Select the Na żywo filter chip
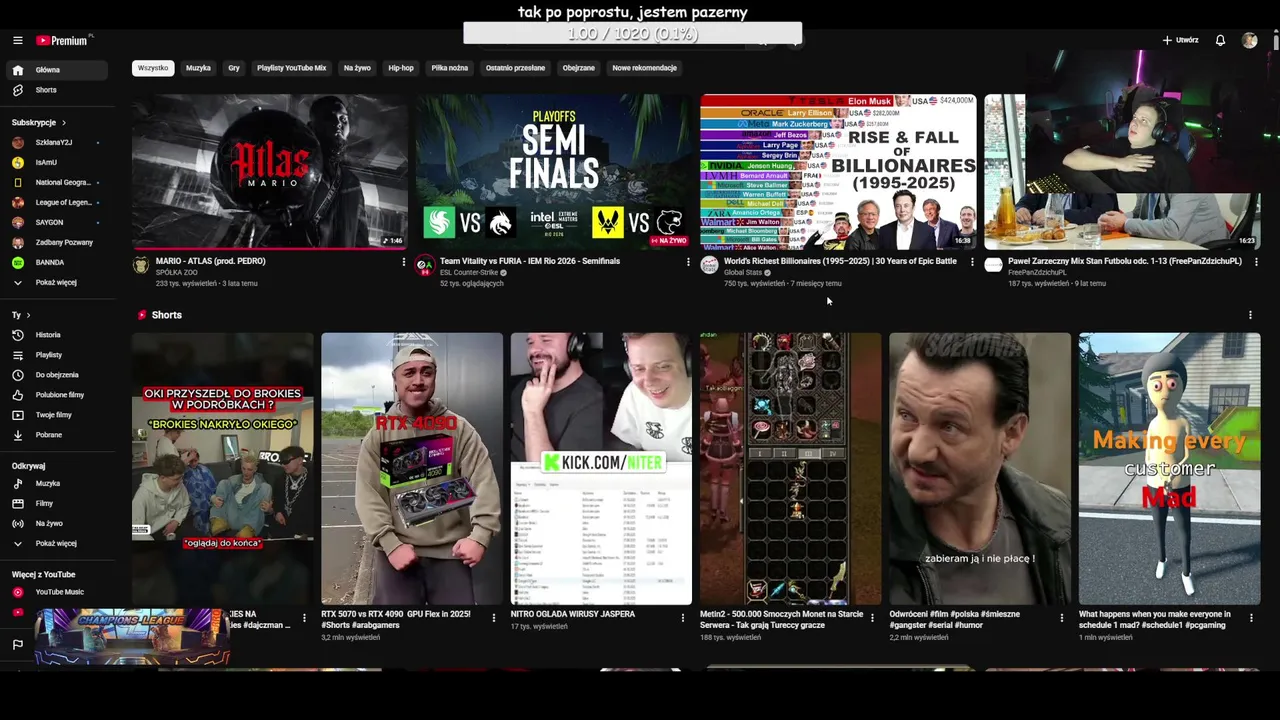 click(x=357, y=68)
